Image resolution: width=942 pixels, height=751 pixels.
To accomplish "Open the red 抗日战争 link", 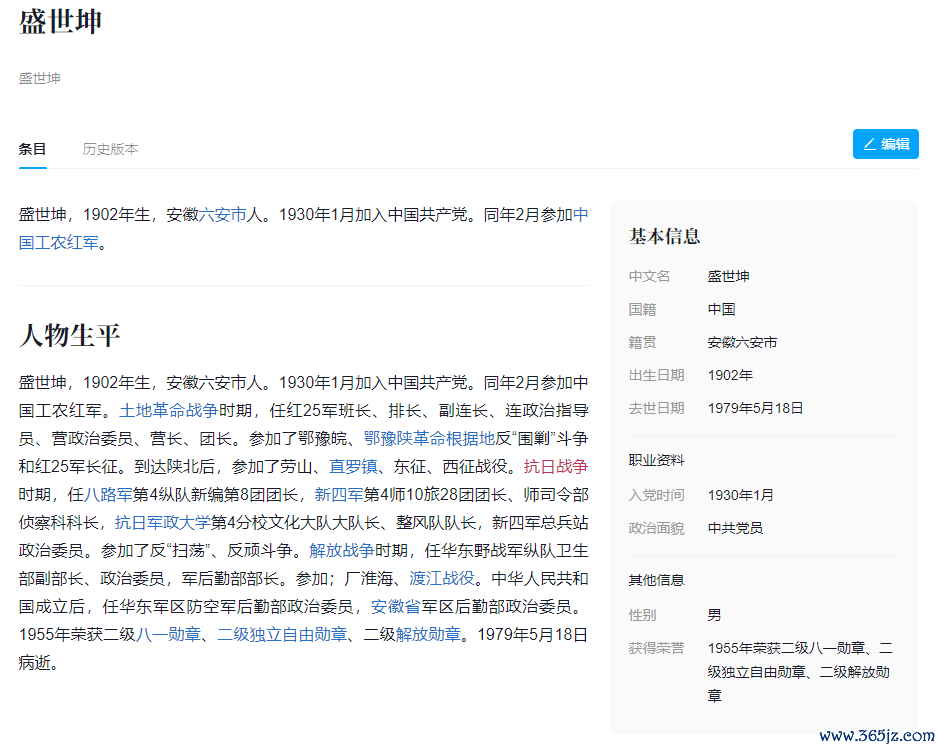I will [x=556, y=466].
